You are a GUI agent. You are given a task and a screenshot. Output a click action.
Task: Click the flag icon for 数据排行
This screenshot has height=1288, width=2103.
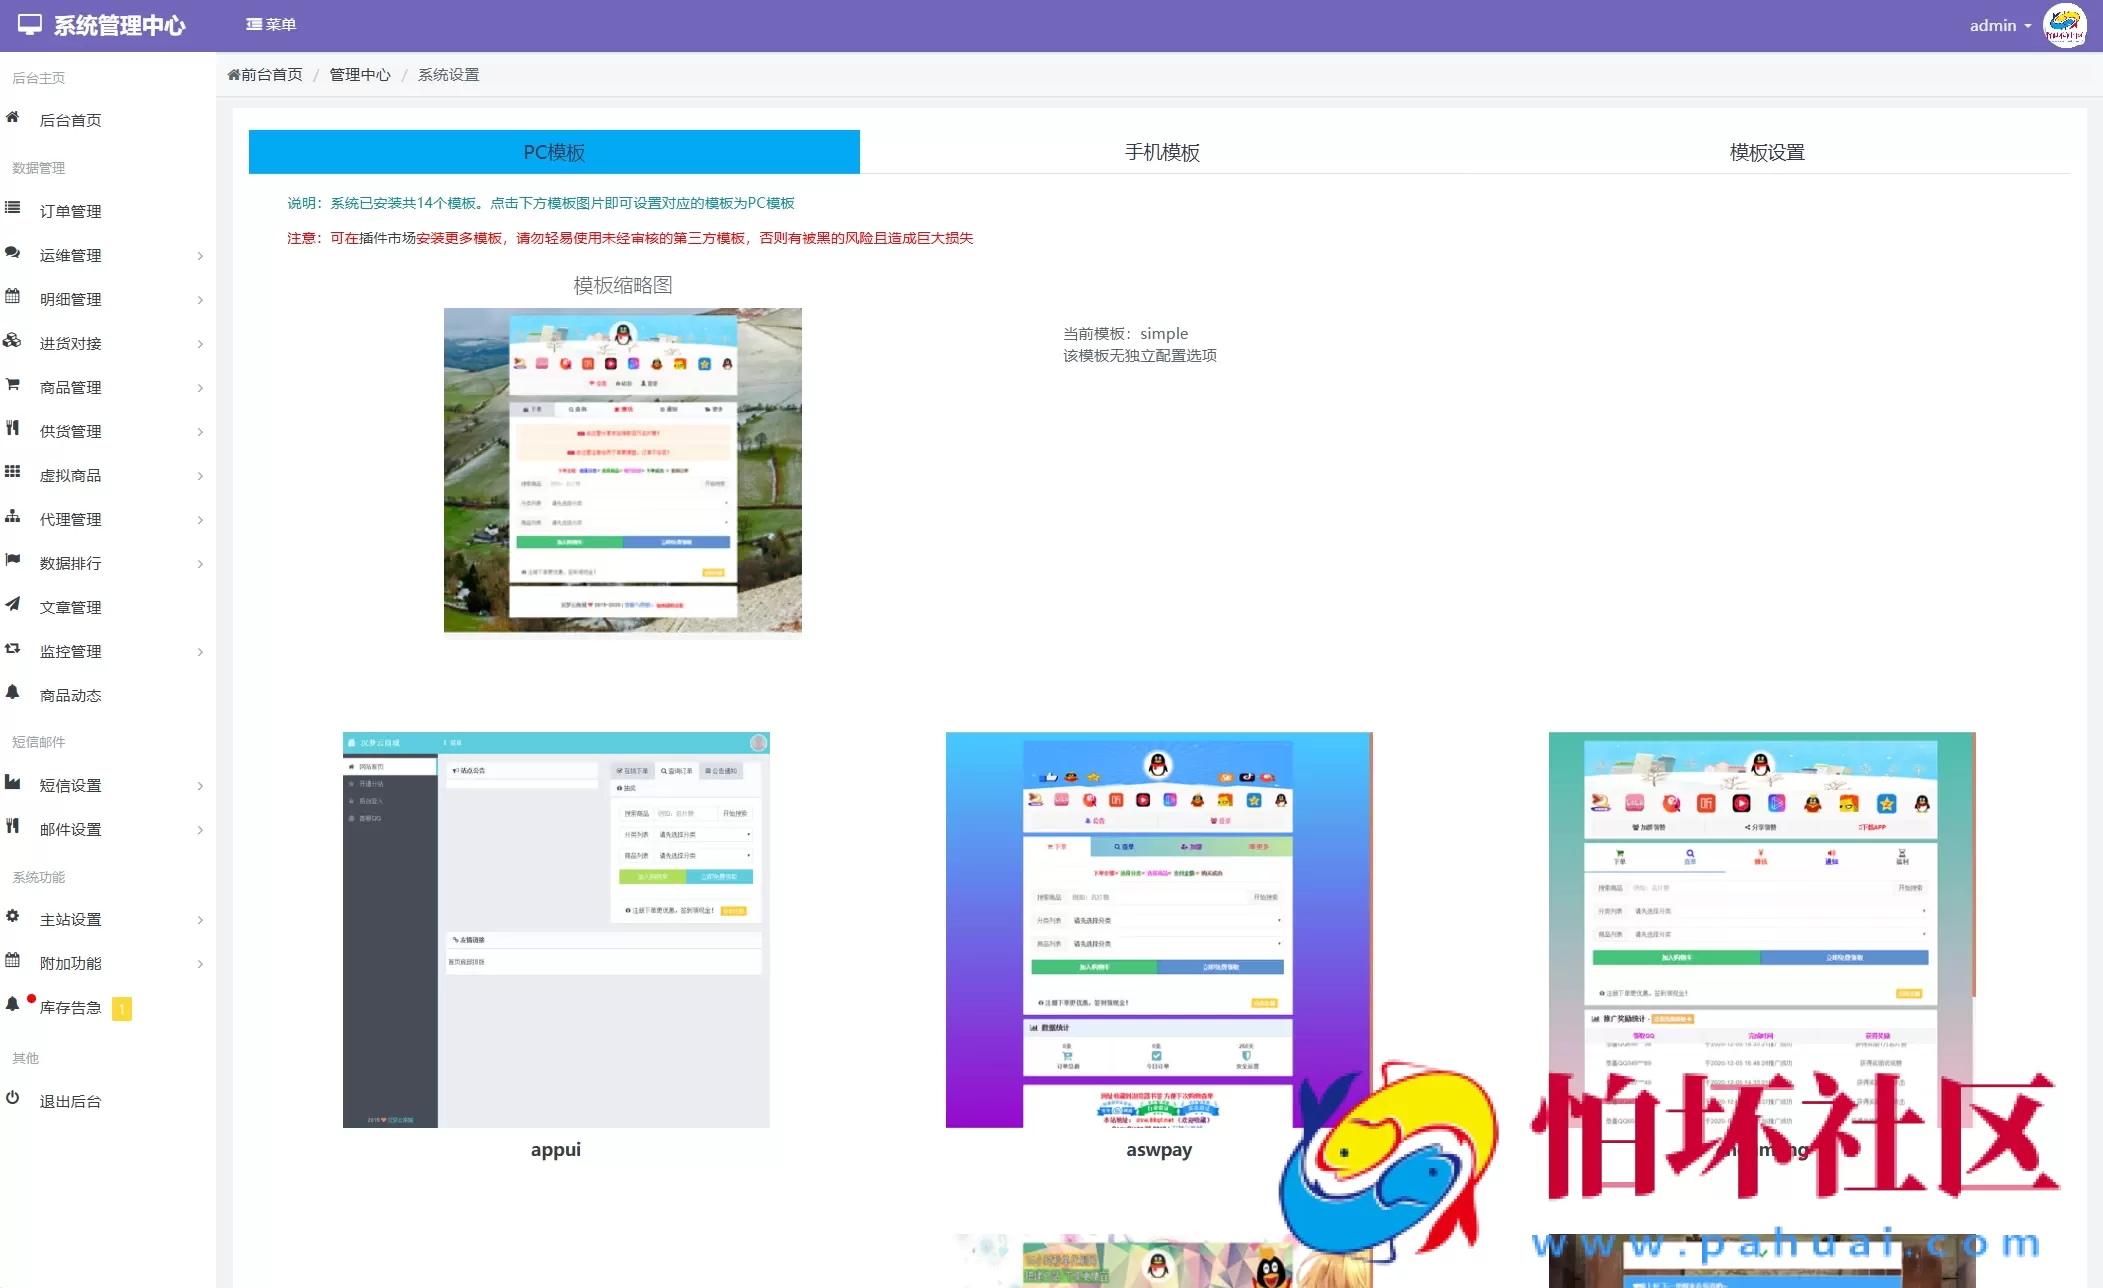12,561
